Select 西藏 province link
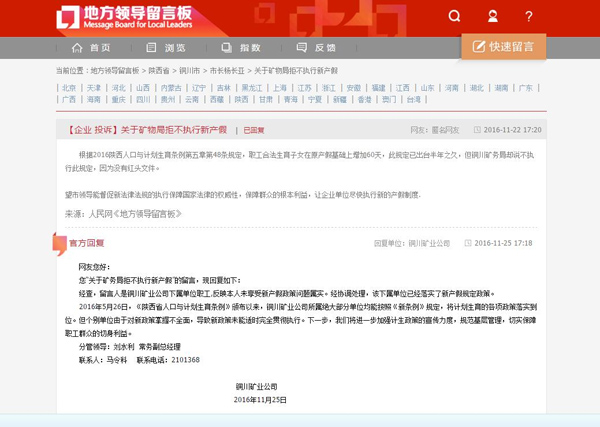 [217, 99]
